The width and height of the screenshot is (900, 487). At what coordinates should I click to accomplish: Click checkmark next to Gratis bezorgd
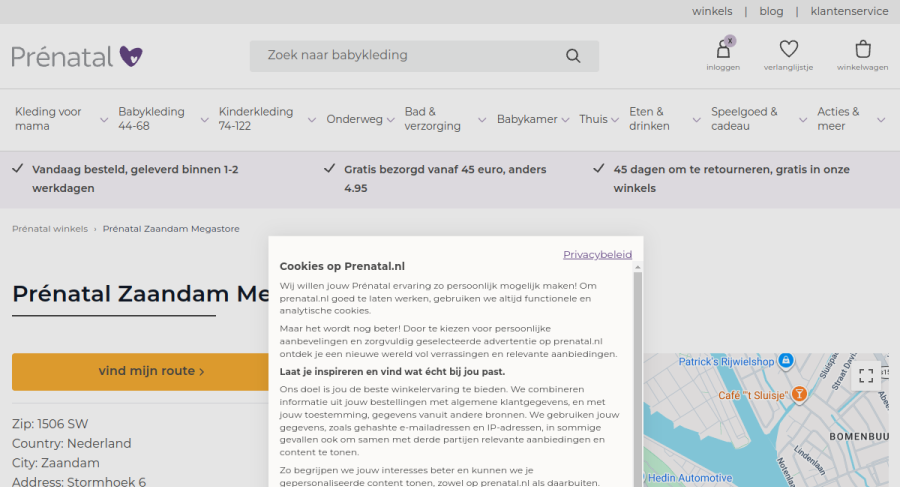(x=329, y=168)
